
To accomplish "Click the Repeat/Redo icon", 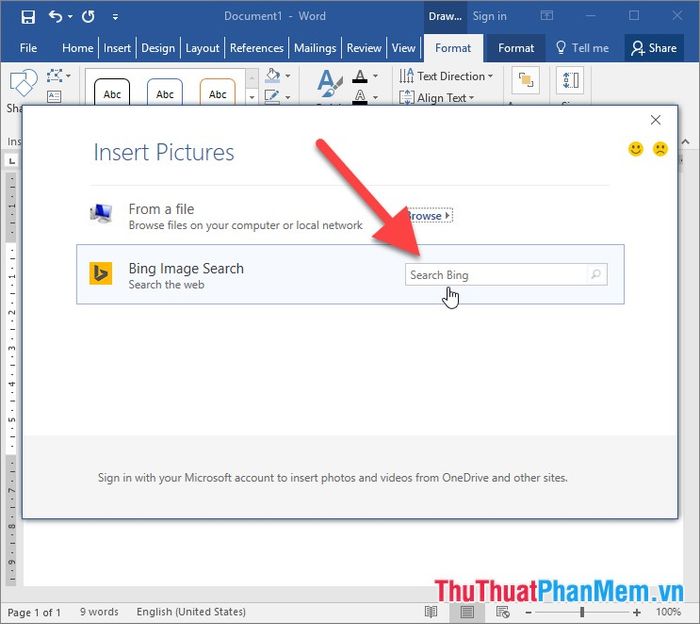I will point(88,17).
